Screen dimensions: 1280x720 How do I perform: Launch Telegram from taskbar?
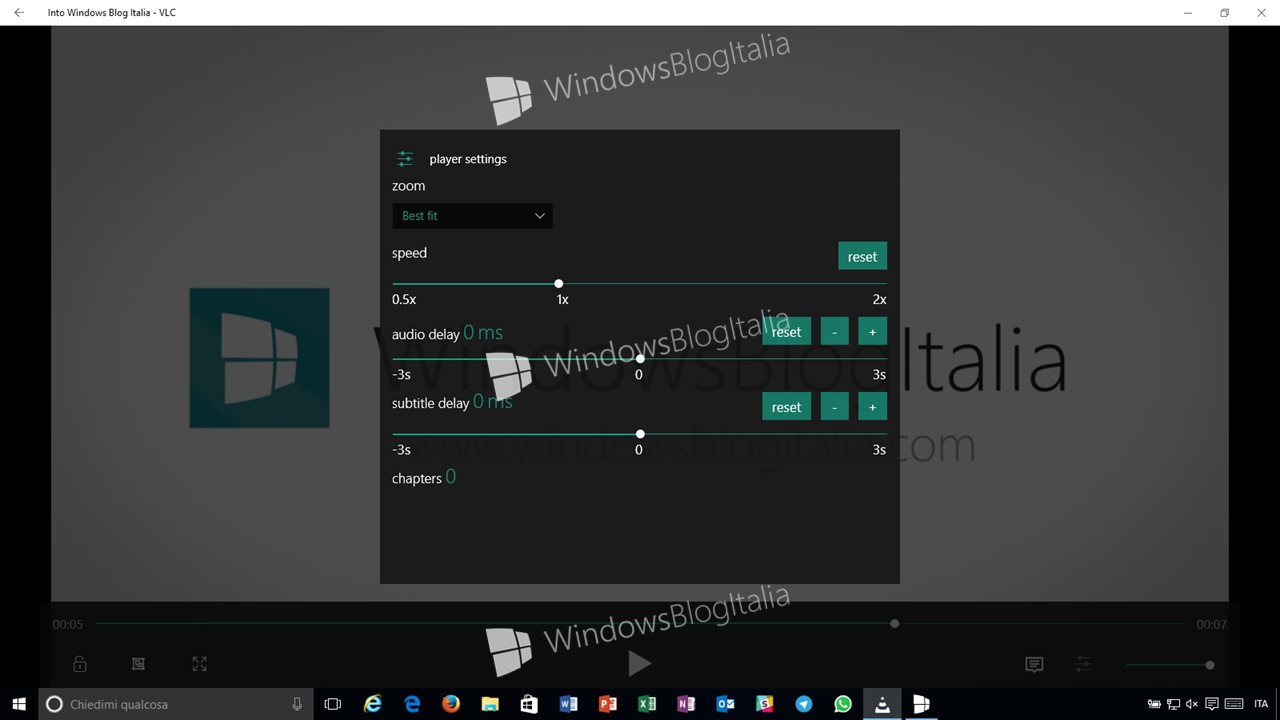803,704
